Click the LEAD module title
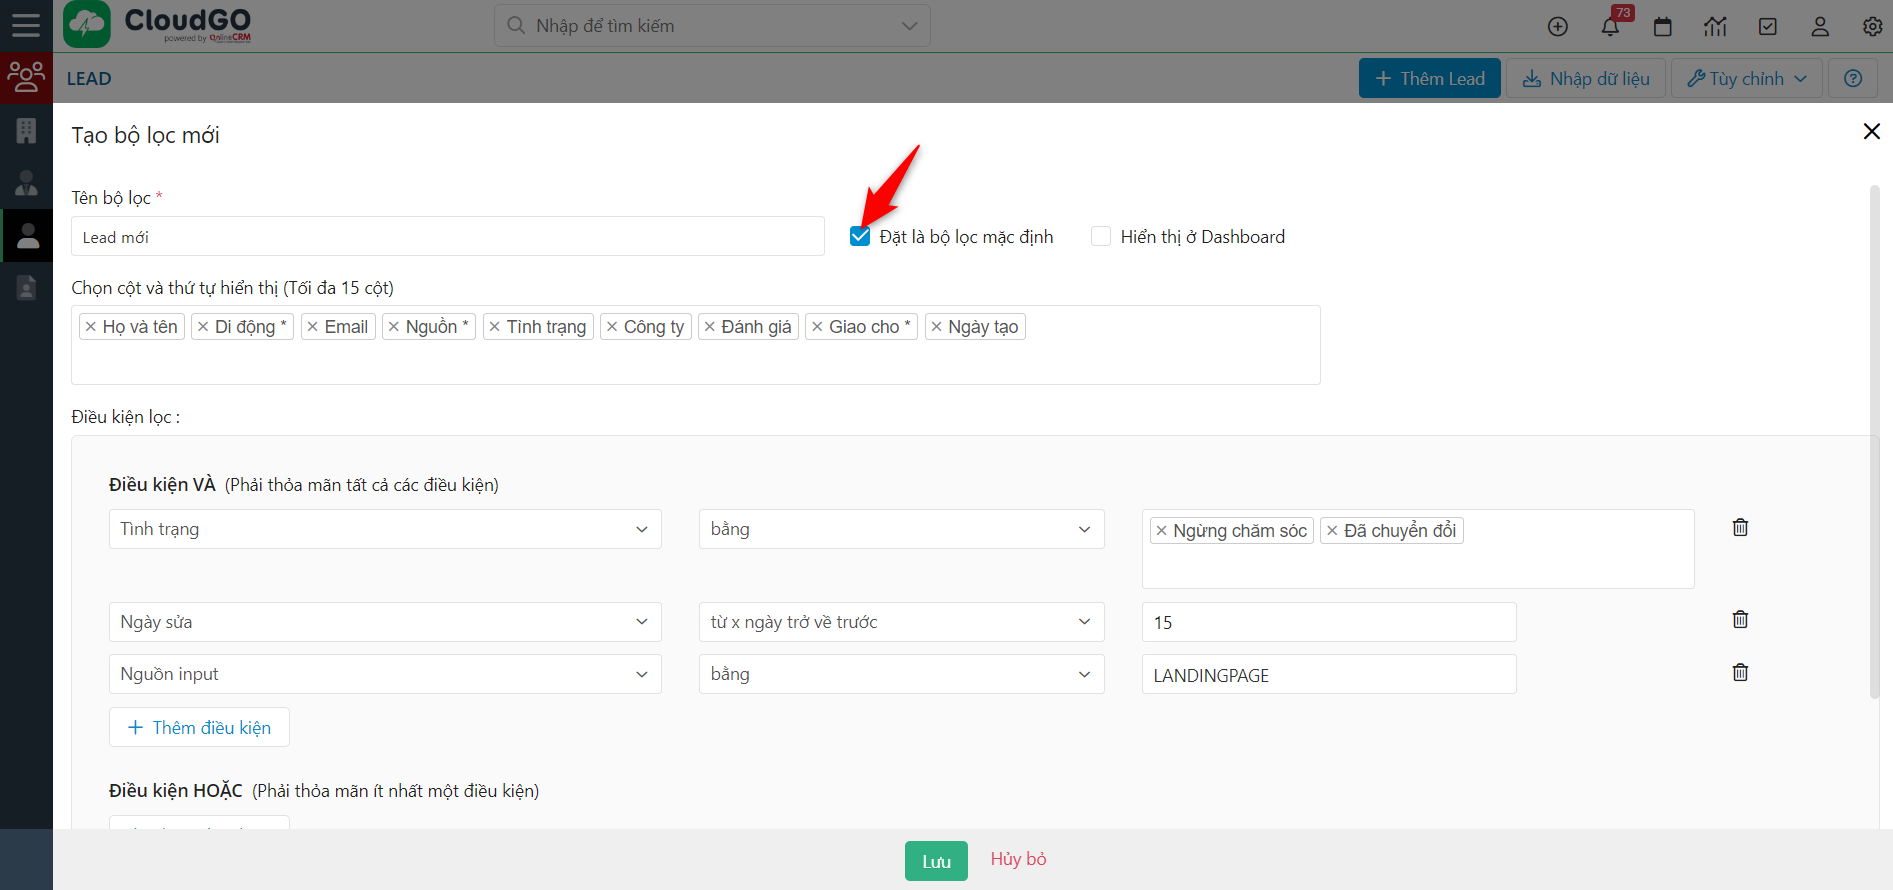1893x890 pixels. (89, 79)
